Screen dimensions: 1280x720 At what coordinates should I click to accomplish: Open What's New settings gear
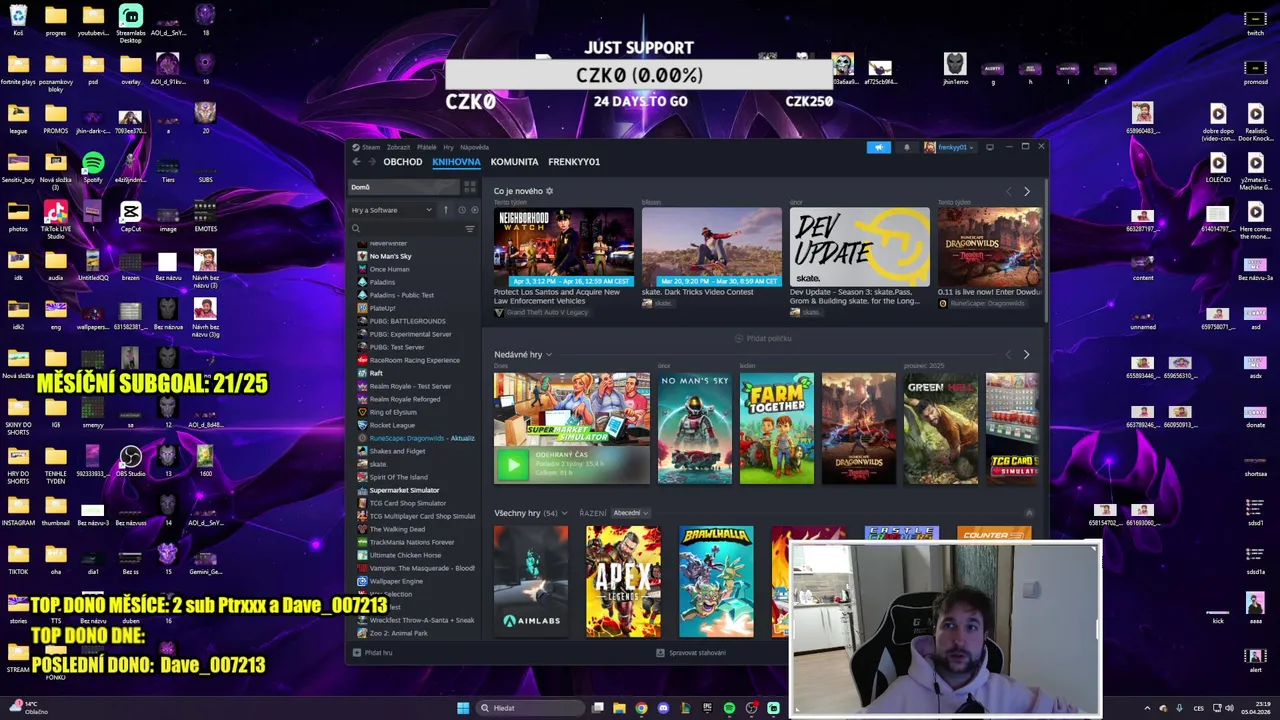[550, 191]
